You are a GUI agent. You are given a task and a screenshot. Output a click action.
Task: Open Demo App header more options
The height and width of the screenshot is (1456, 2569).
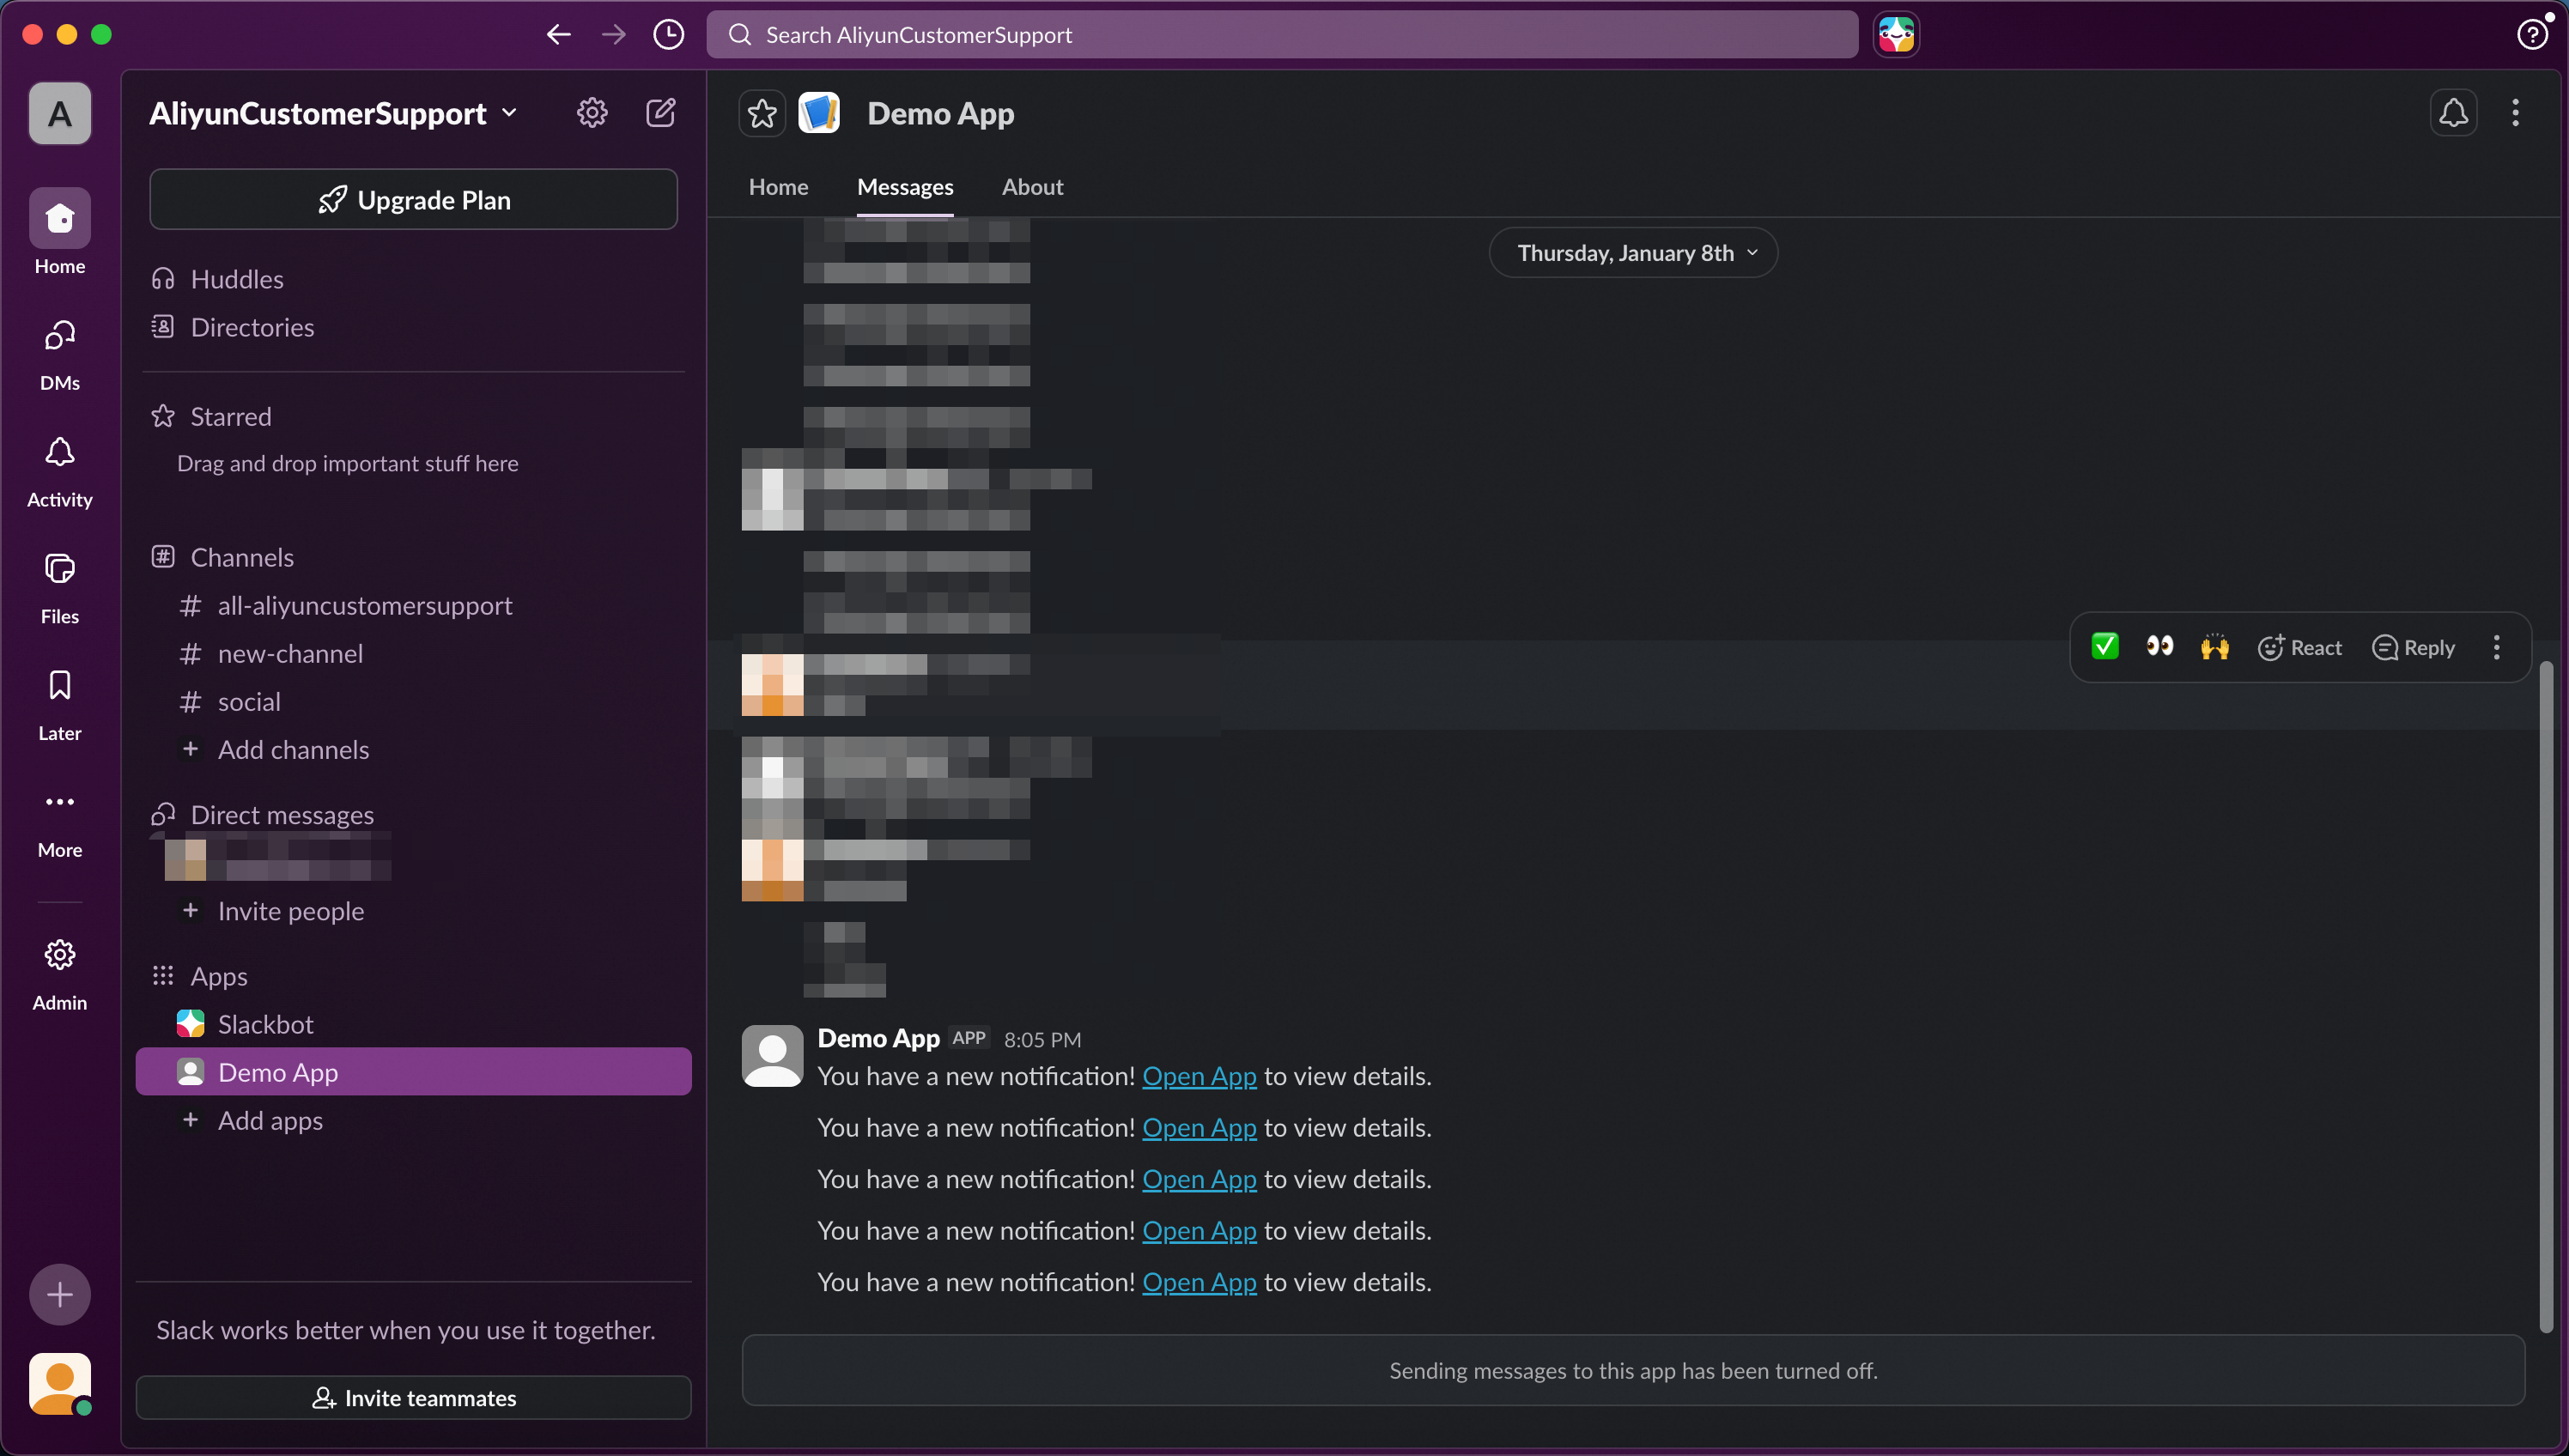(x=2515, y=113)
